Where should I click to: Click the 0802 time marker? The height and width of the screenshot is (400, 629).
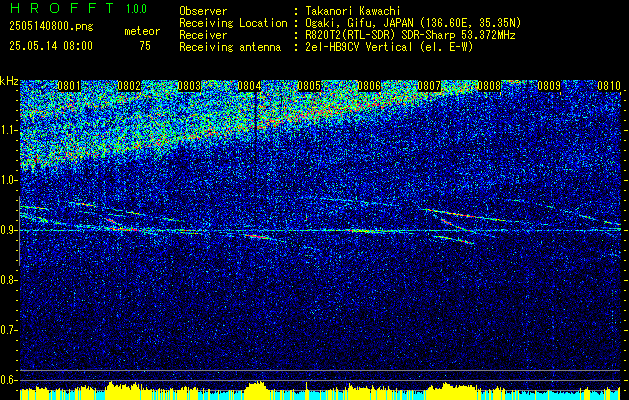129,86
